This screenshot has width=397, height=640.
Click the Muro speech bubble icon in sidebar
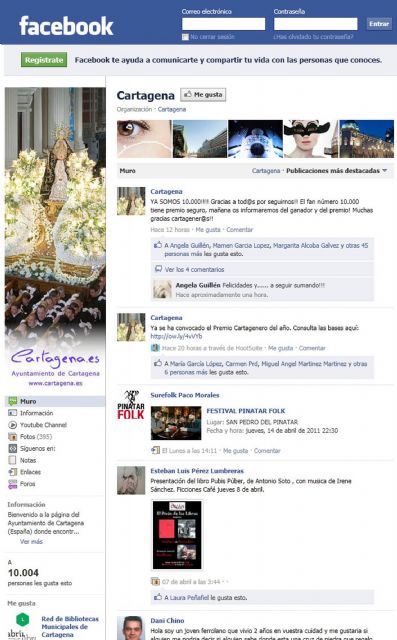(x=13, y=401)
